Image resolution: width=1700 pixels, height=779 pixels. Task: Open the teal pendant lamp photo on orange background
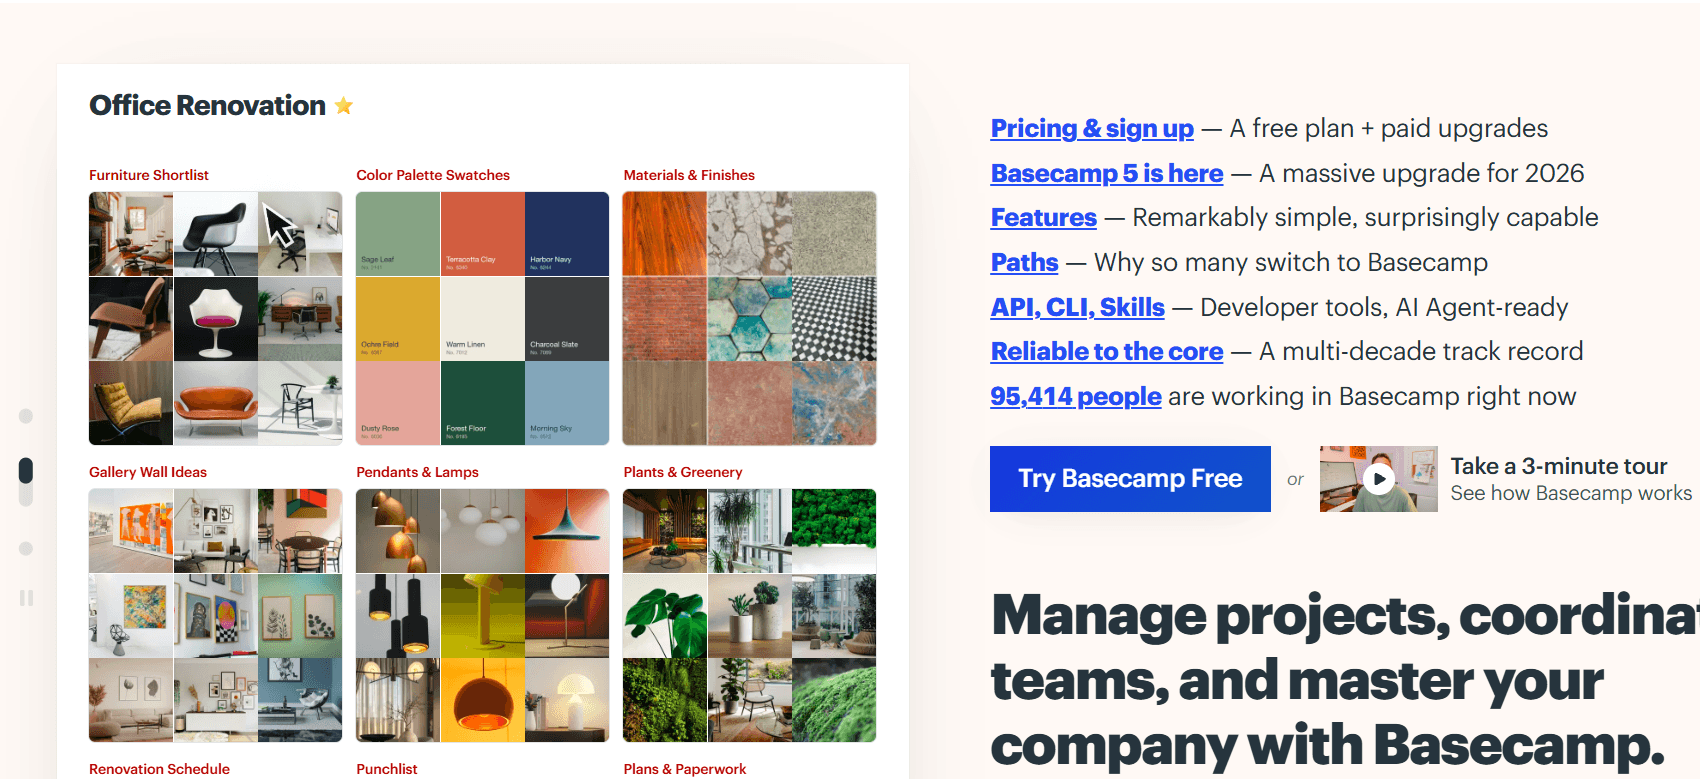click(x=567, y=531)
